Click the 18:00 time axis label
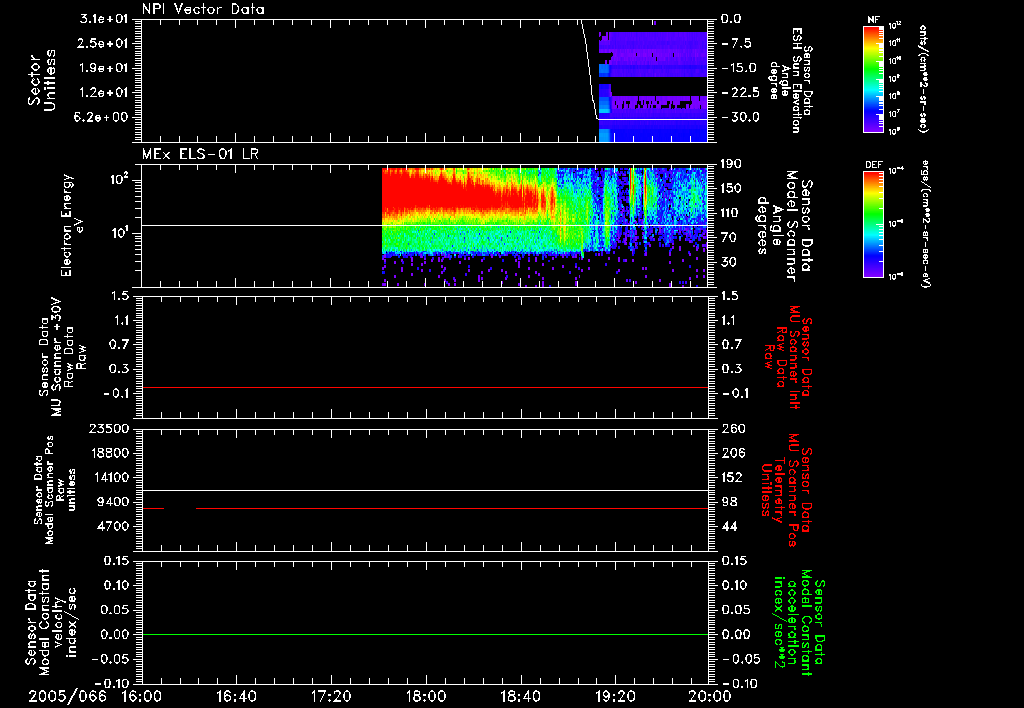The width and height of the screenshot is (1024, 708). [426, 696]
